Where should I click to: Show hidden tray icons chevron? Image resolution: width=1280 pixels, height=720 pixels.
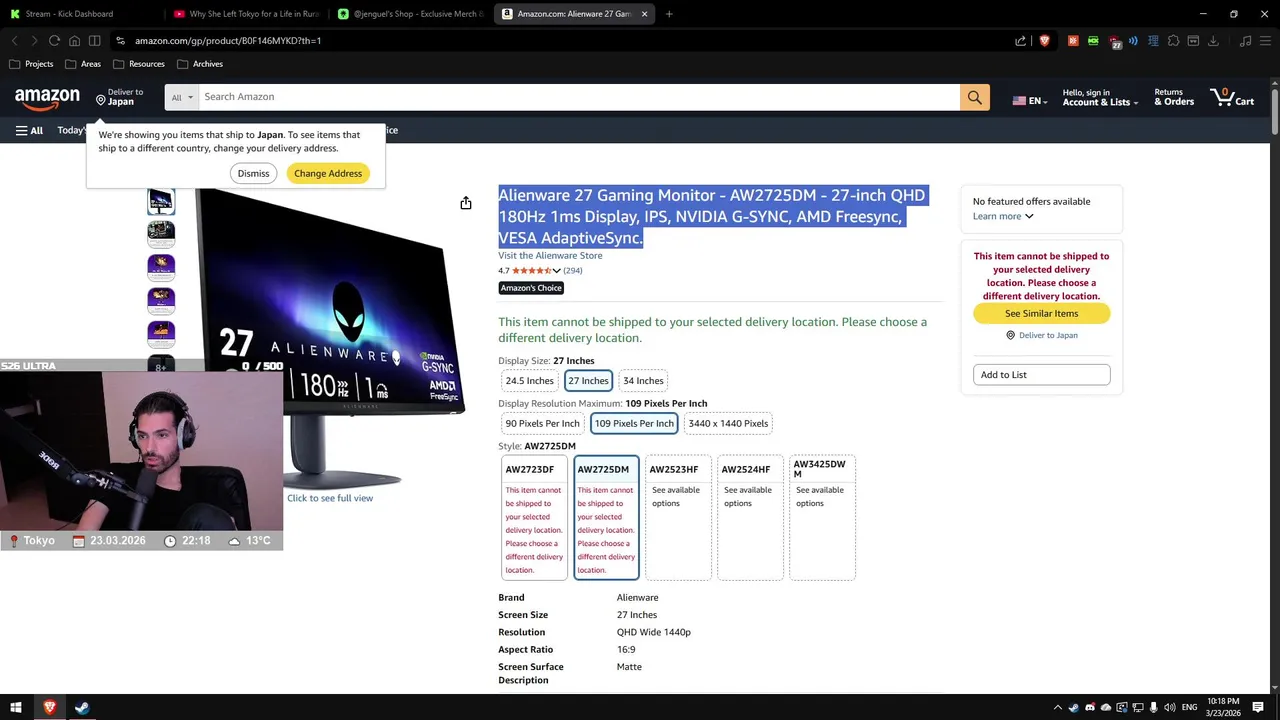coord(1058,708)
